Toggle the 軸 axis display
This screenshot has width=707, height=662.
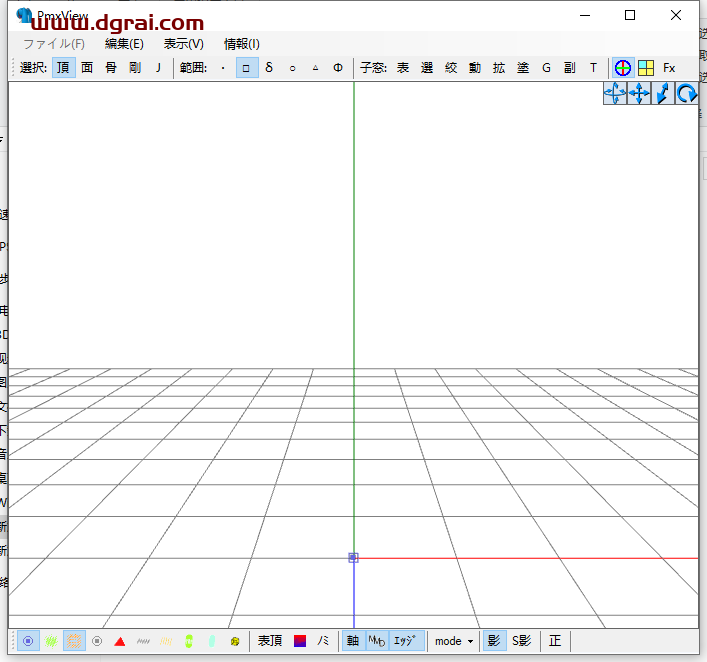353,641
